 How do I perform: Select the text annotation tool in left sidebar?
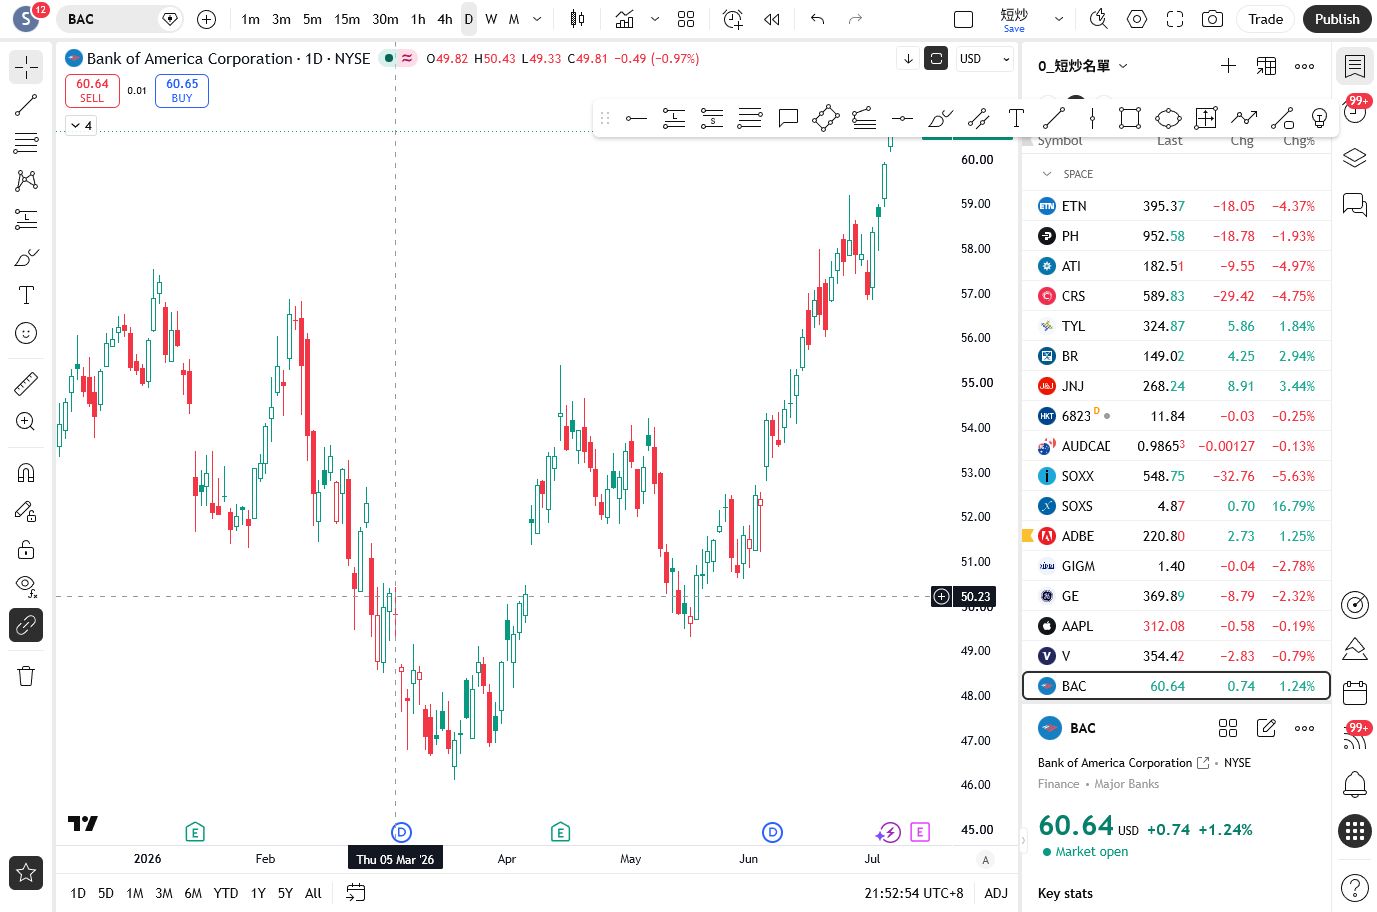point(26,295)
